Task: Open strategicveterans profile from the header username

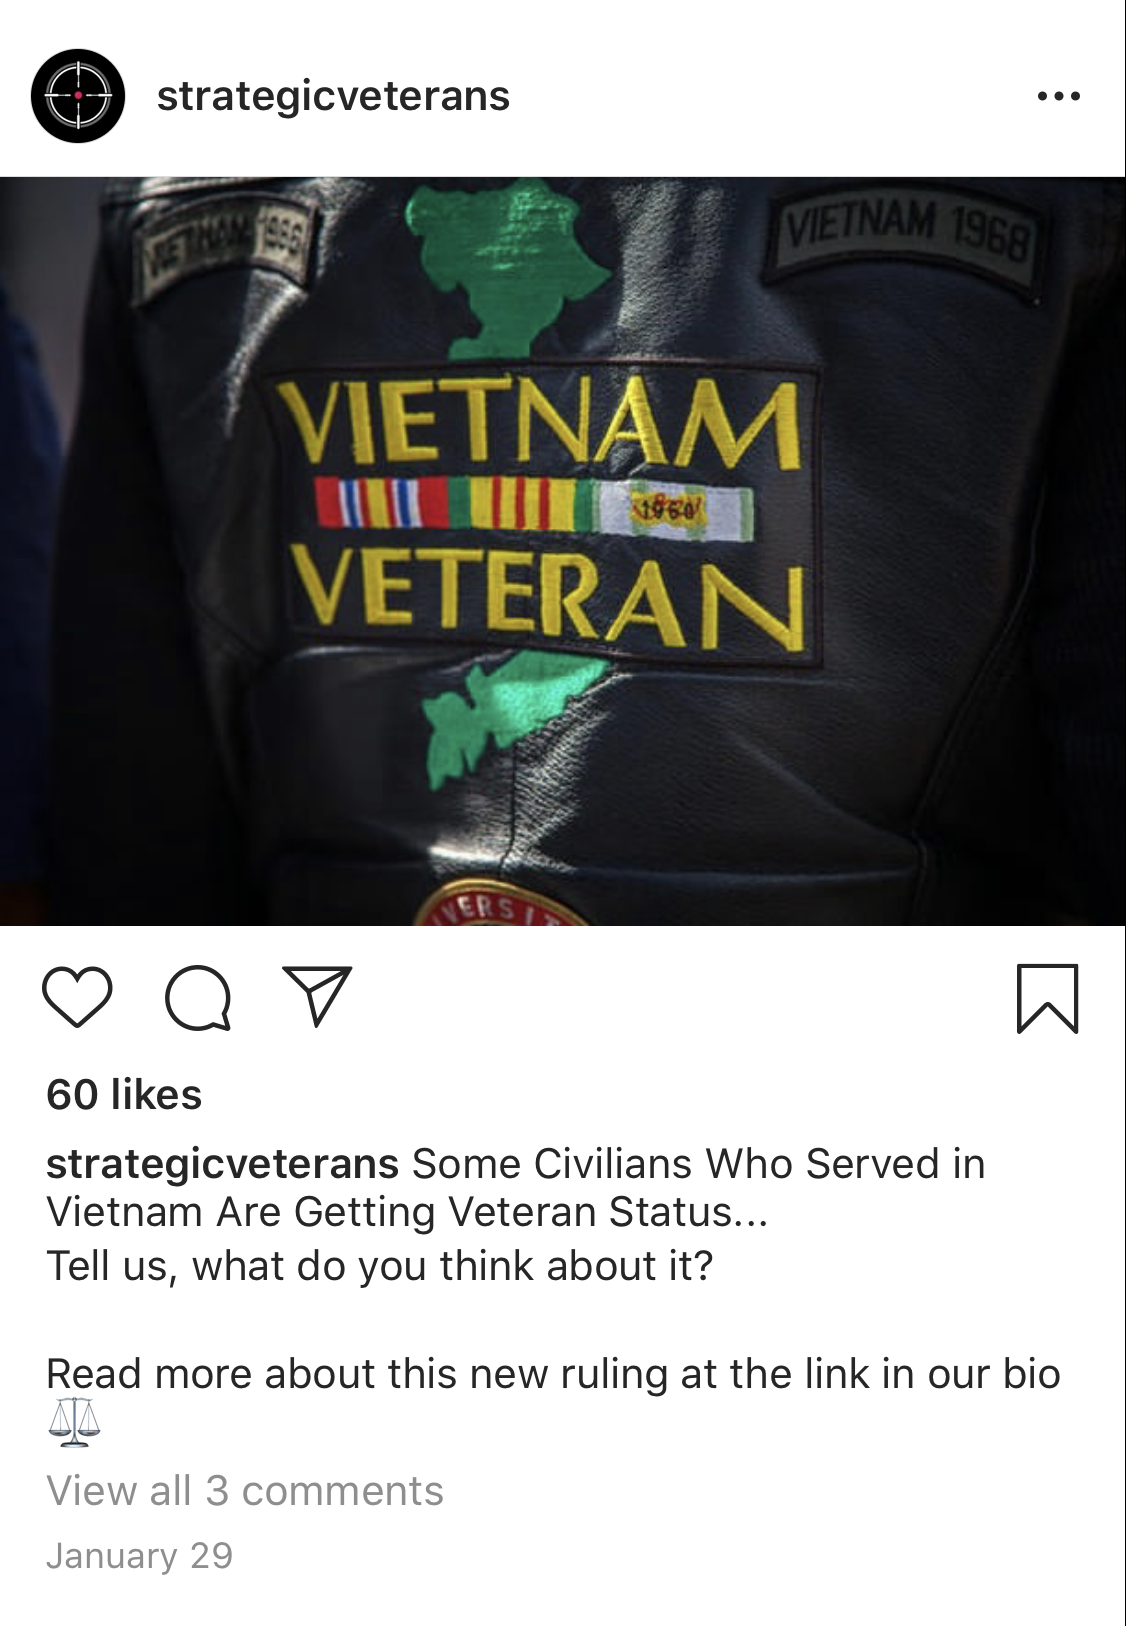Action: pyautogui.click(x=333, y=96)
